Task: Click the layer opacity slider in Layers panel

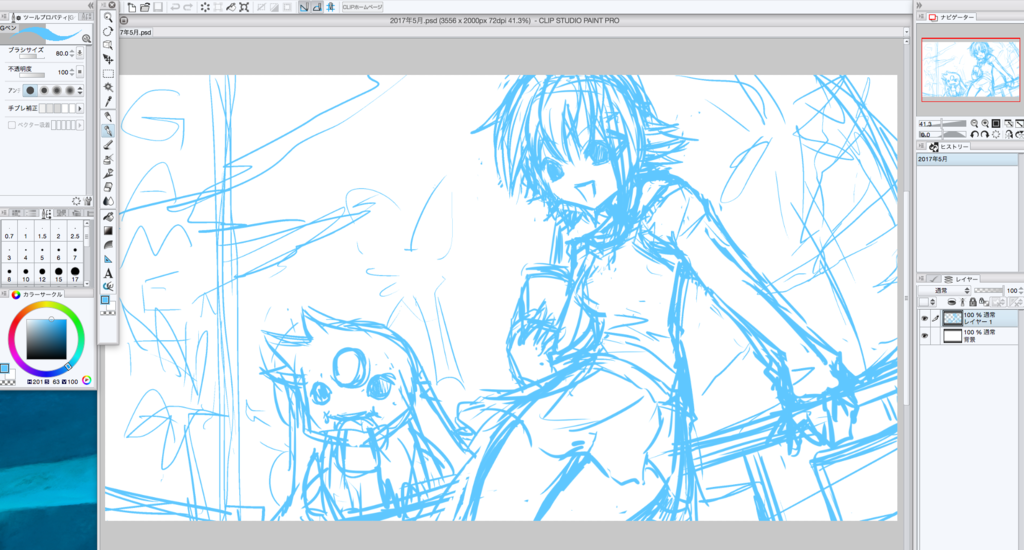Action: coord(988,291)
